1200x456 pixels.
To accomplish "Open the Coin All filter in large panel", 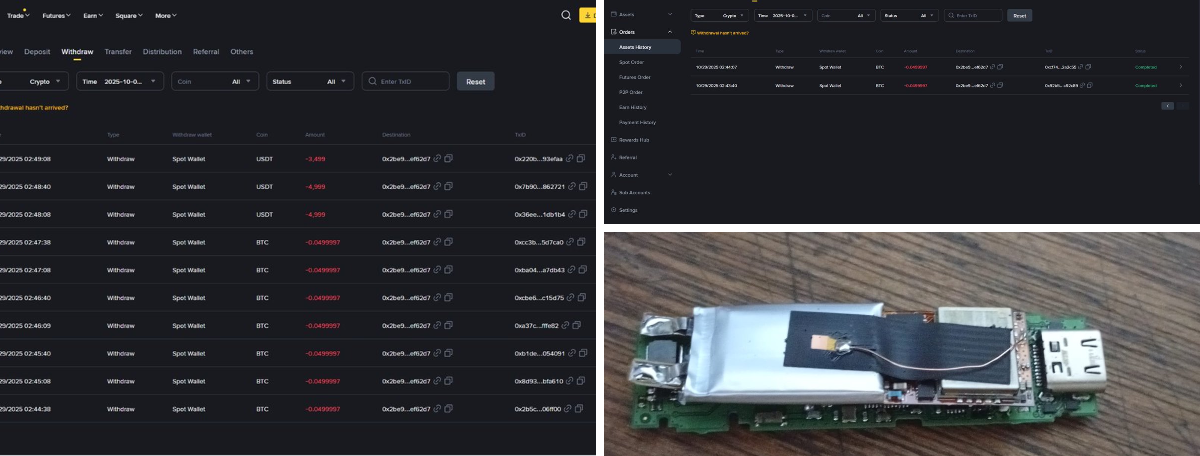I will pos(215,81).
